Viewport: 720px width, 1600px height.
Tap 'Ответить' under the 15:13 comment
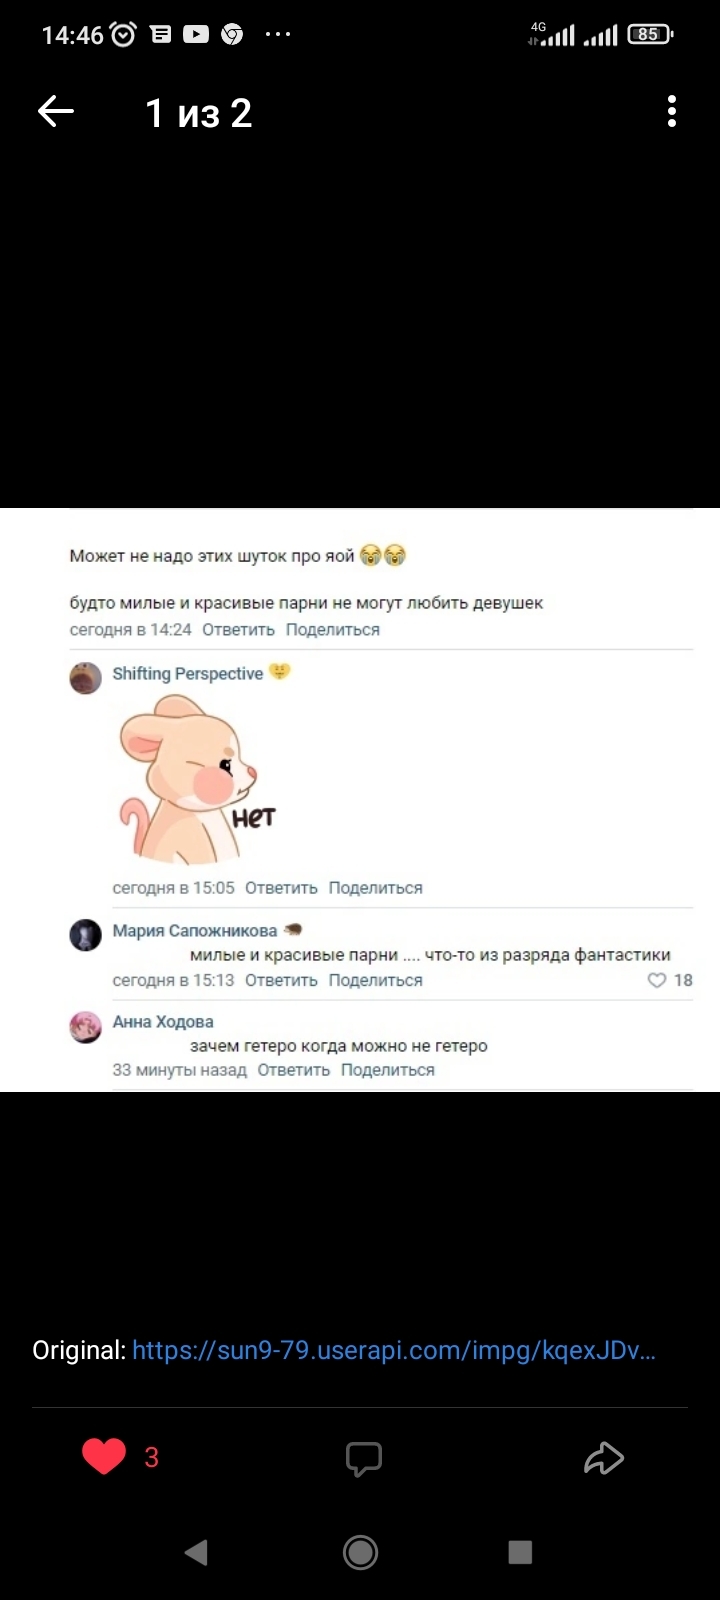(281, 980)
